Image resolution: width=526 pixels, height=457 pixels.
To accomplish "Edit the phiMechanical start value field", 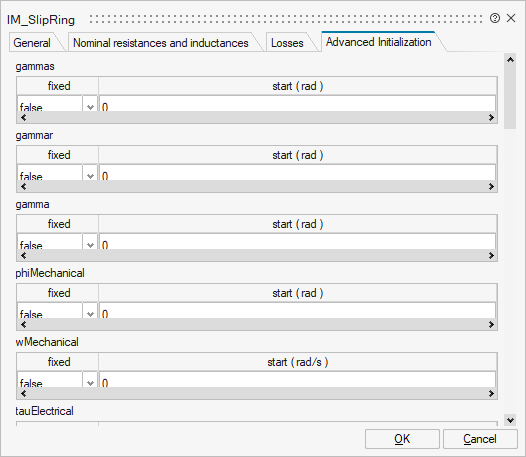I will click(x=297, y=311).
